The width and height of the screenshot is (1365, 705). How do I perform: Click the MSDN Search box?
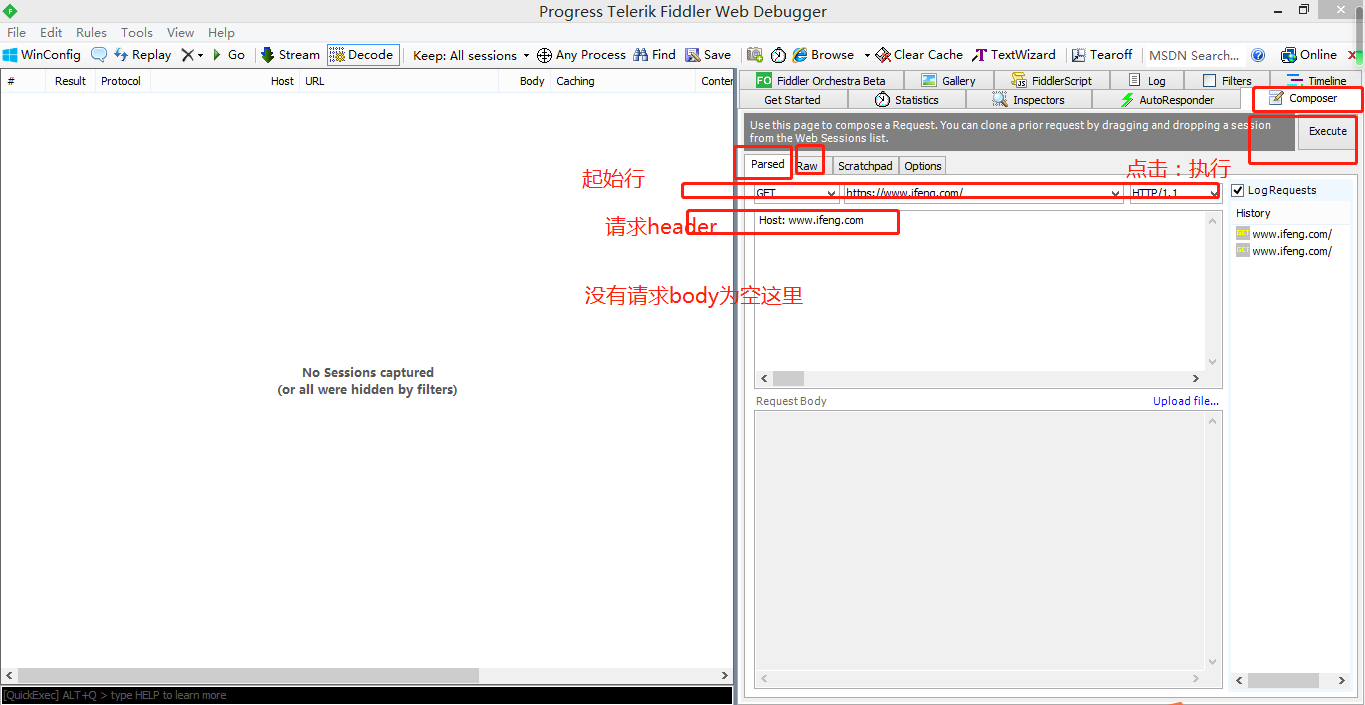pyautogui.click(x=1194, y=55)
